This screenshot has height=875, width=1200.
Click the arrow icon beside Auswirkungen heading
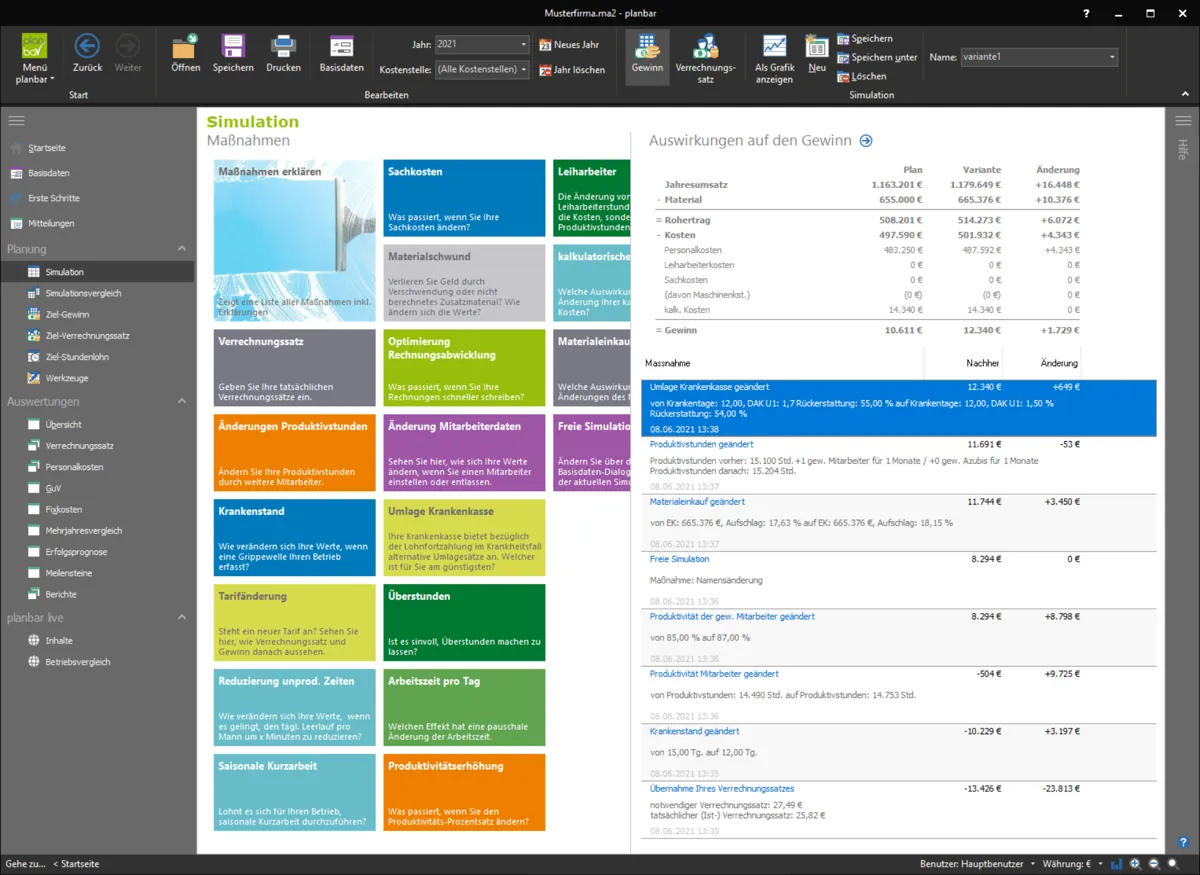pyautogui.click(x=866, y=141)
